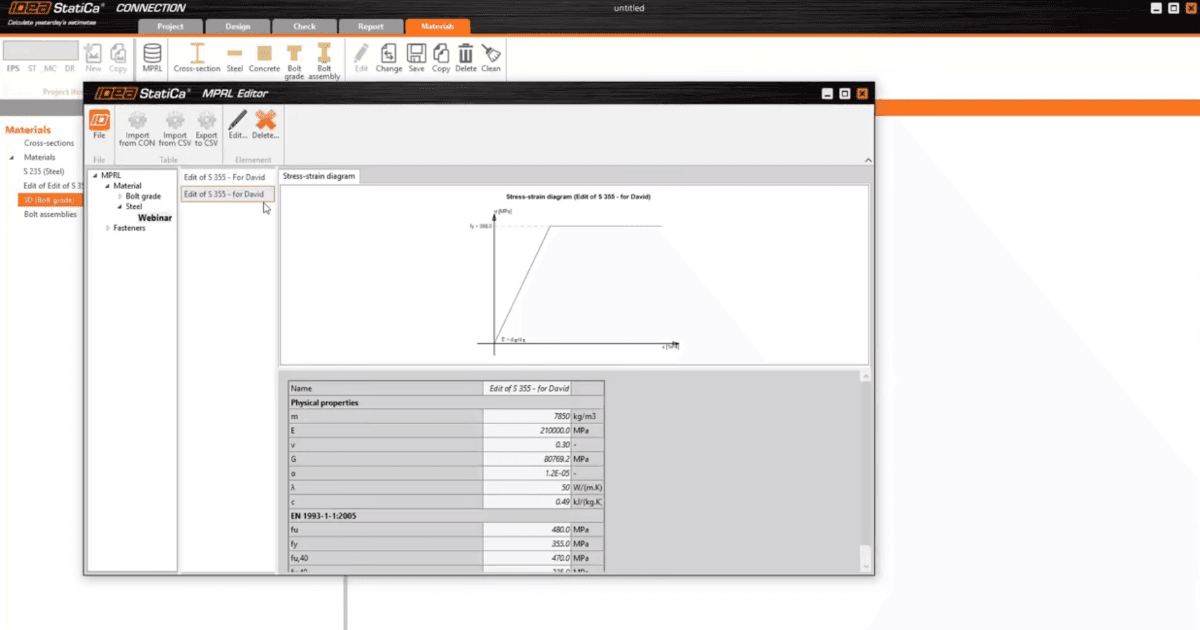1200x630 pixels.
Task: Click the Save floppy icon
Action: point(416,57)
